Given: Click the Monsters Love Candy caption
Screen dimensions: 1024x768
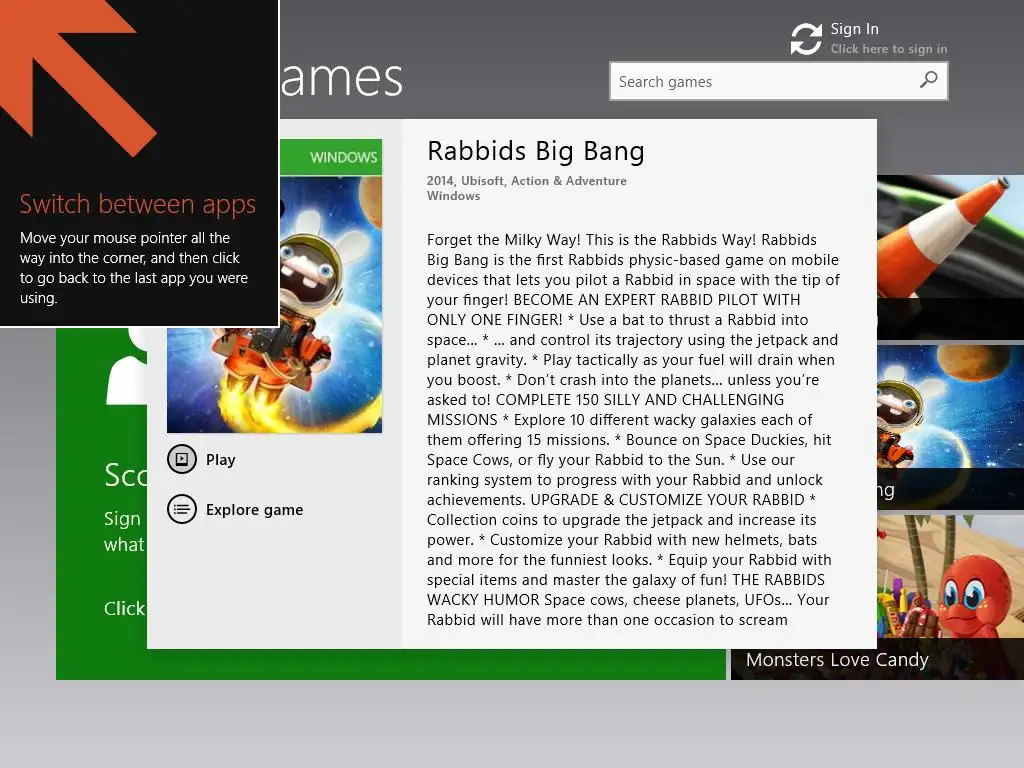Looking at the screenshot, I should 837,660.
